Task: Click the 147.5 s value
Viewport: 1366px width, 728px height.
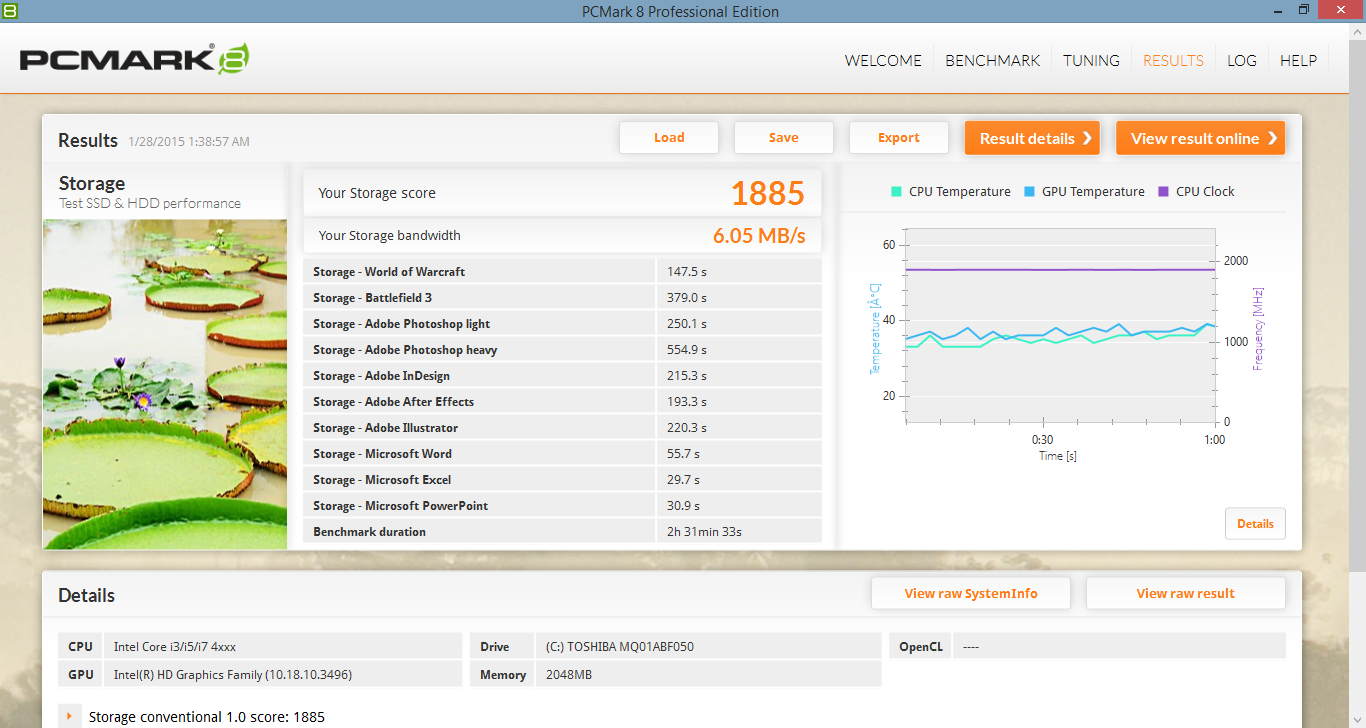Action: pos(687,272)
